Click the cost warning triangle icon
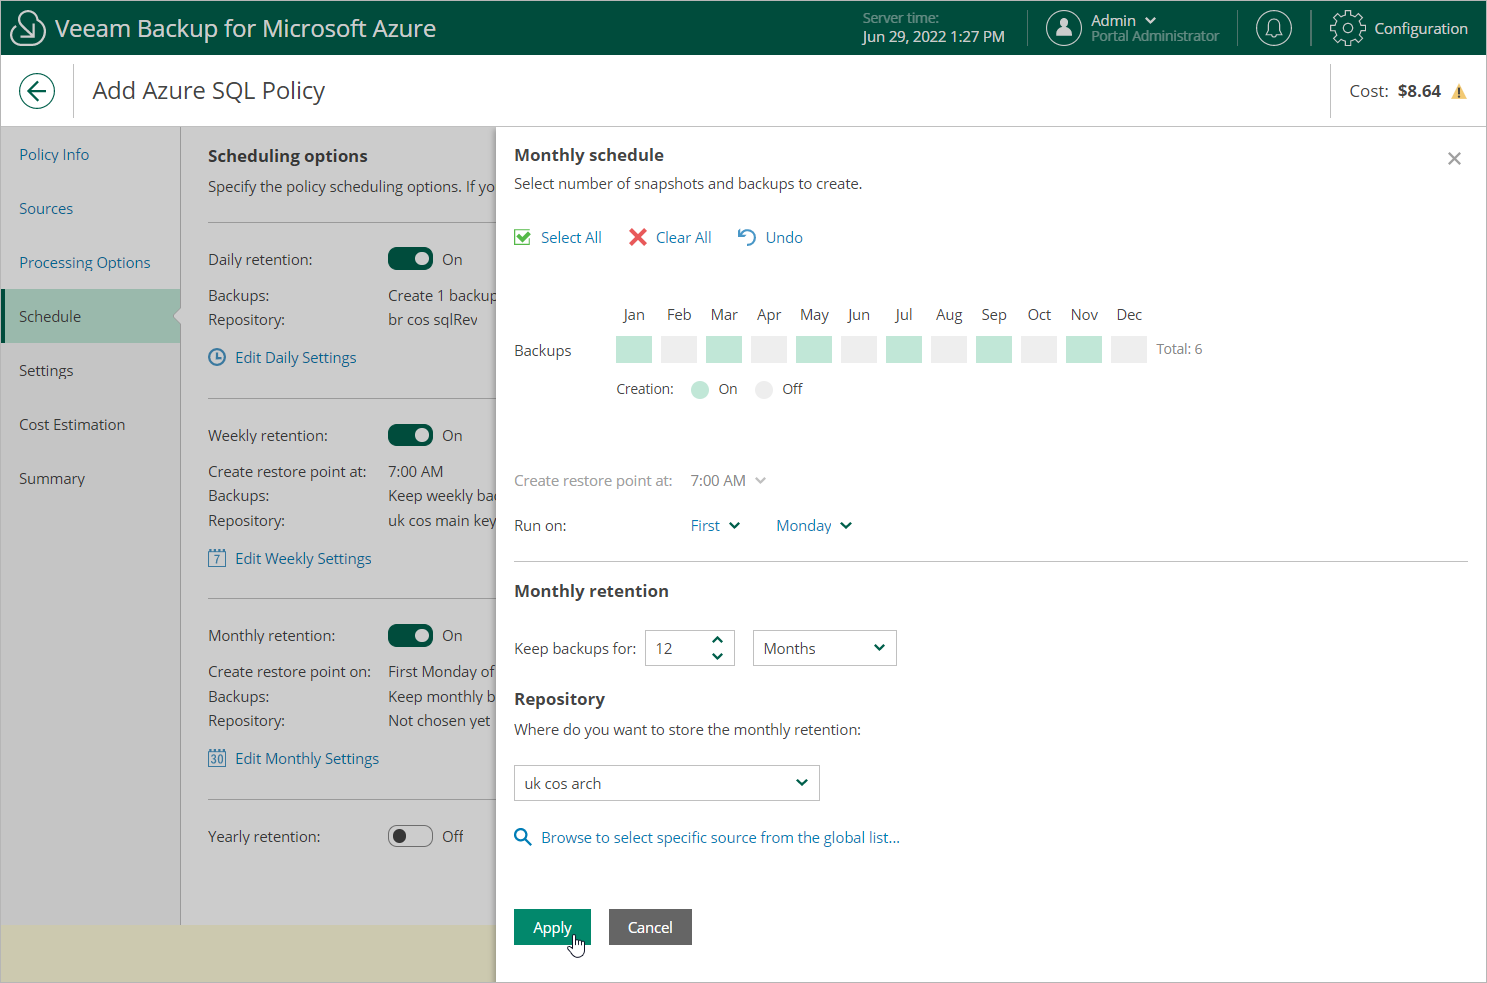1487x983 pixels. [x=1459, y=92]
